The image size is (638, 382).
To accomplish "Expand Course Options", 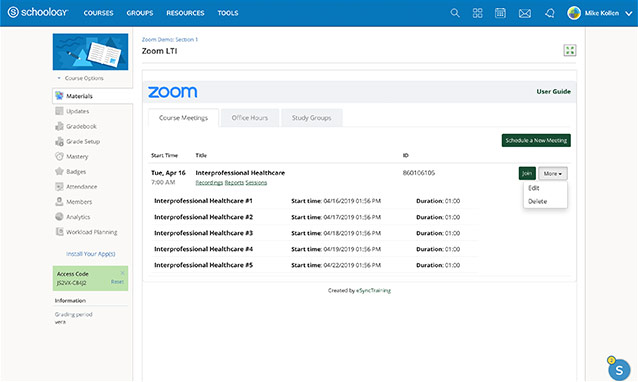I will [x=81, y=78].
